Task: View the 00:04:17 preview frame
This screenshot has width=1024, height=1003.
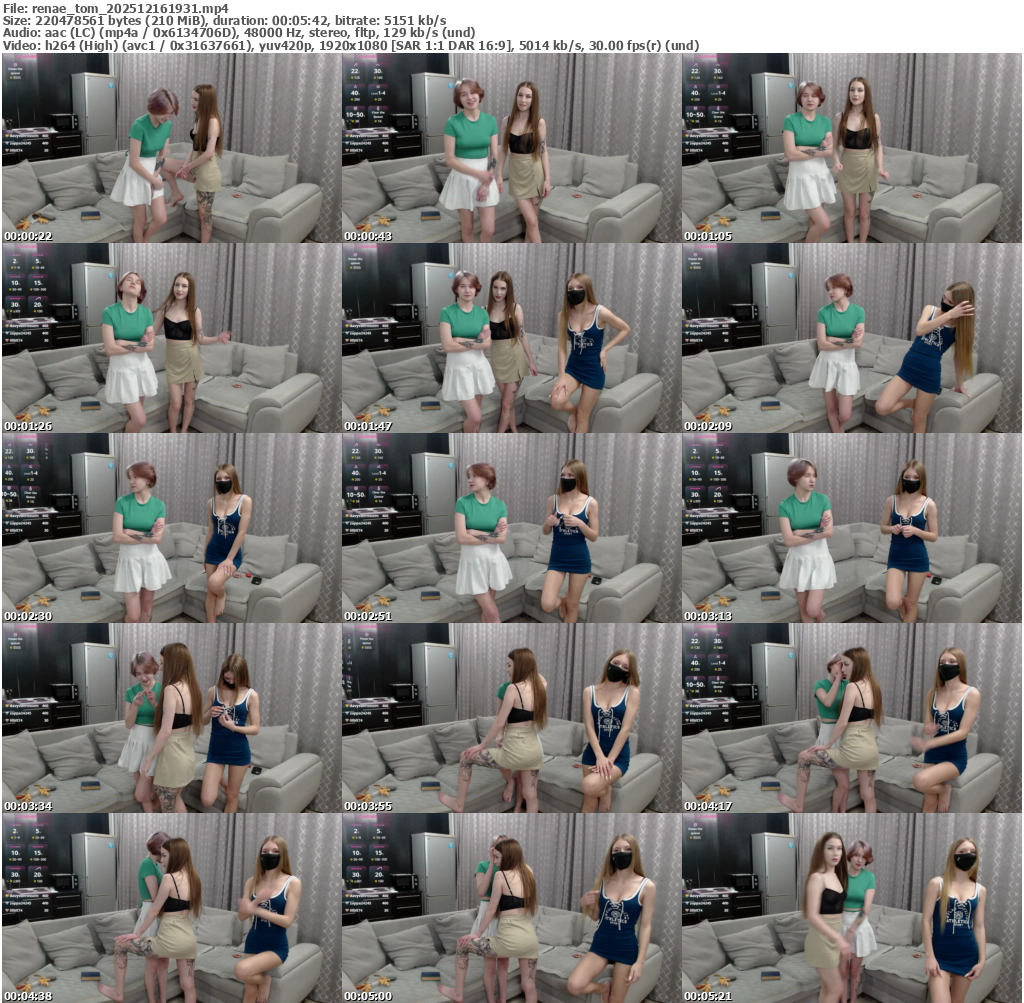Action: point(852,718)
